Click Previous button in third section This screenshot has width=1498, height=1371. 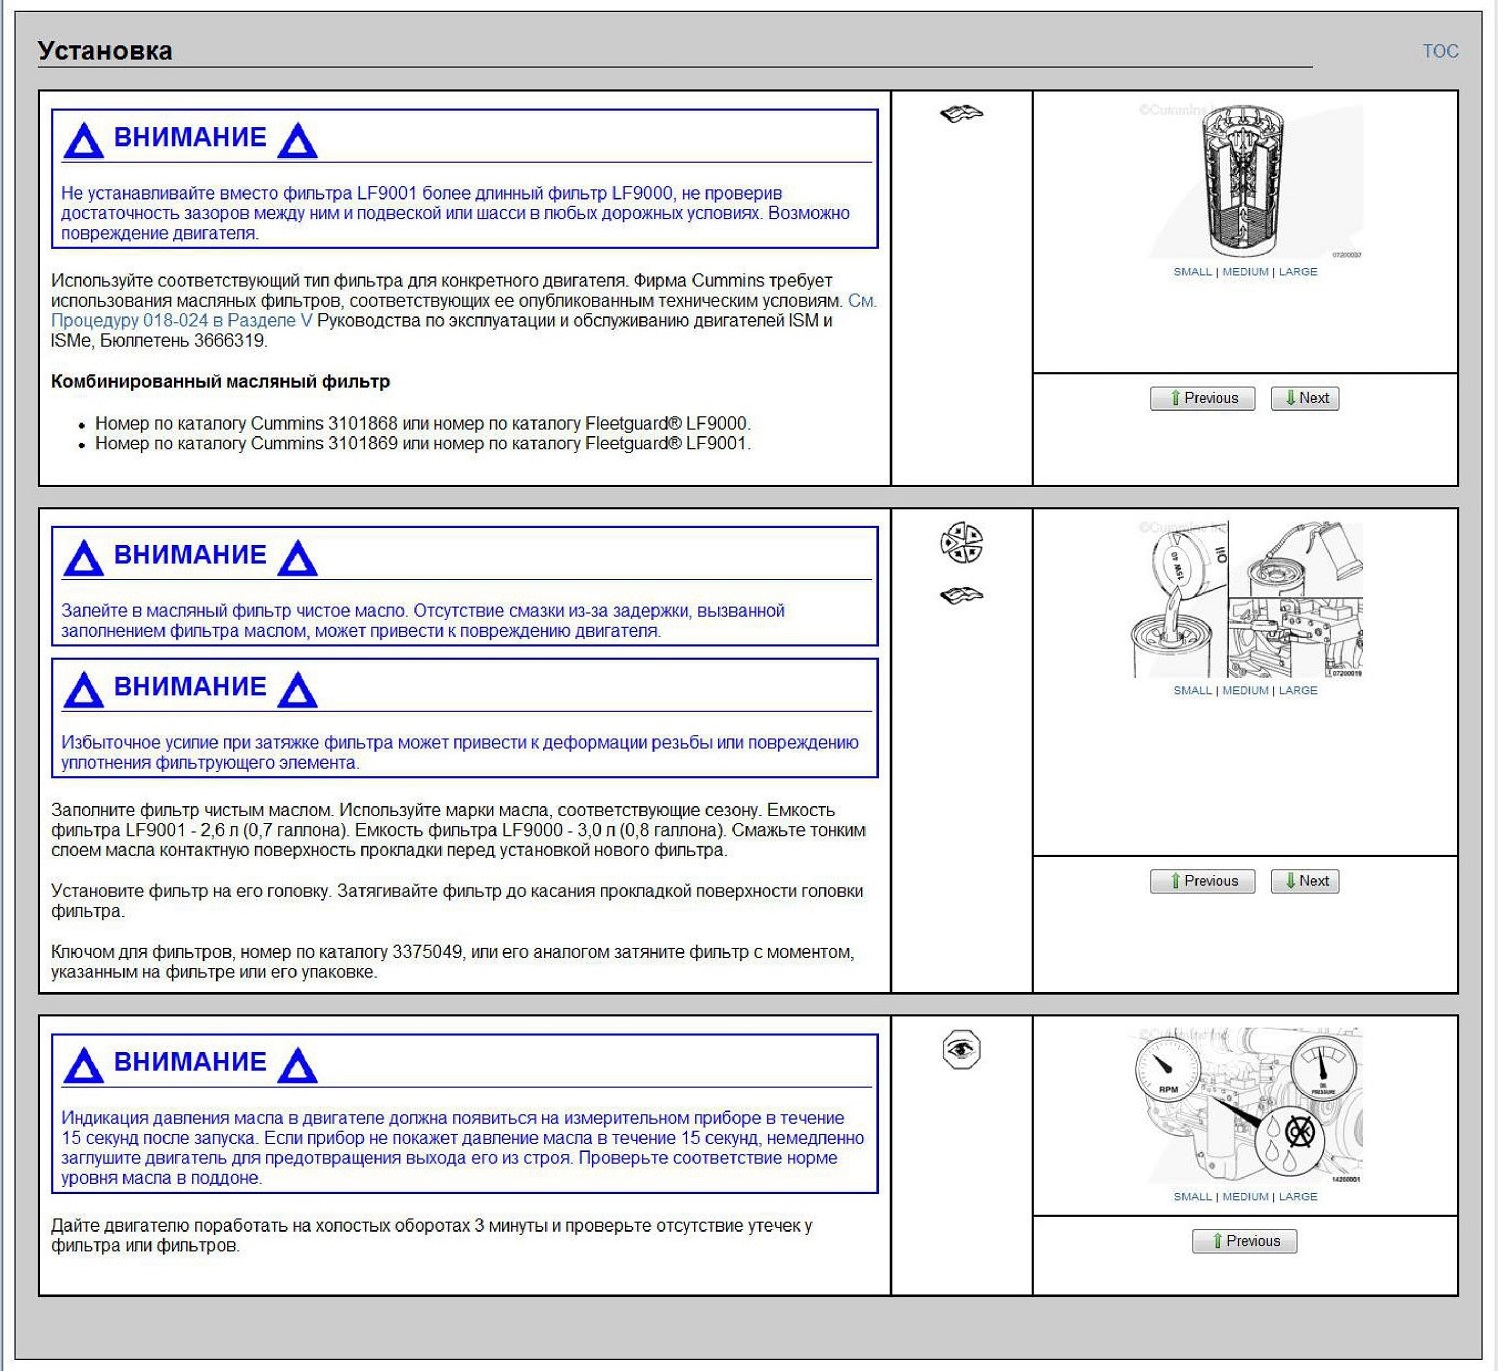click(1244, 1241)
